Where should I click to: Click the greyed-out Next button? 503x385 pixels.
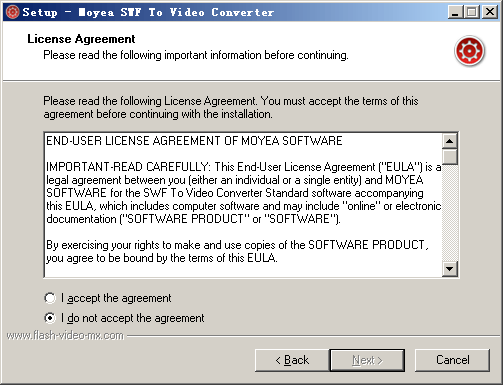tap(367, 360)
